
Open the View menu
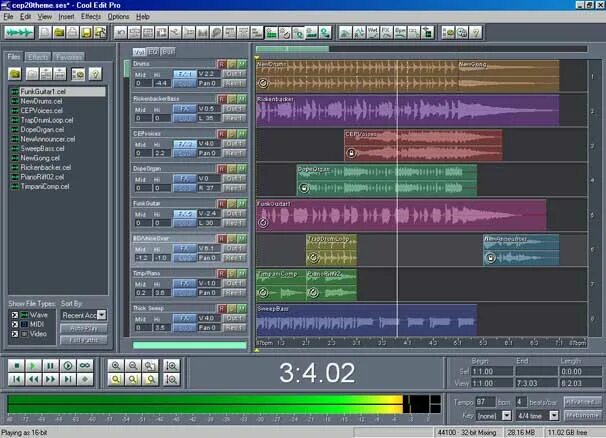pyautogui.click(x=44, y=17)
